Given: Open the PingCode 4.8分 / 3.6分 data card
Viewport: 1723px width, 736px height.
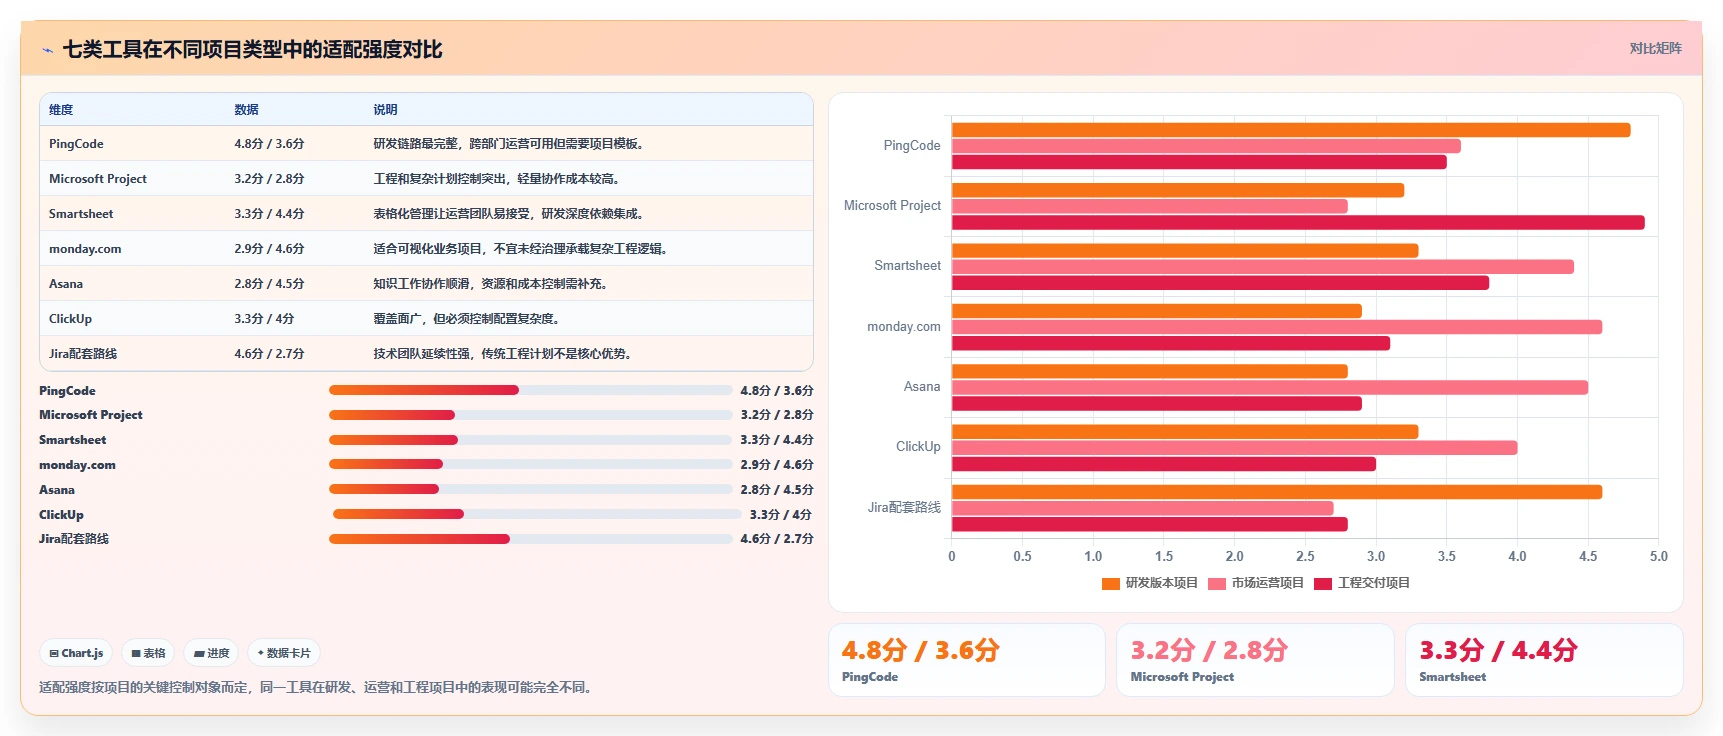Looking at the screenshot, I should pyautogui.click(x=966, y=660).
